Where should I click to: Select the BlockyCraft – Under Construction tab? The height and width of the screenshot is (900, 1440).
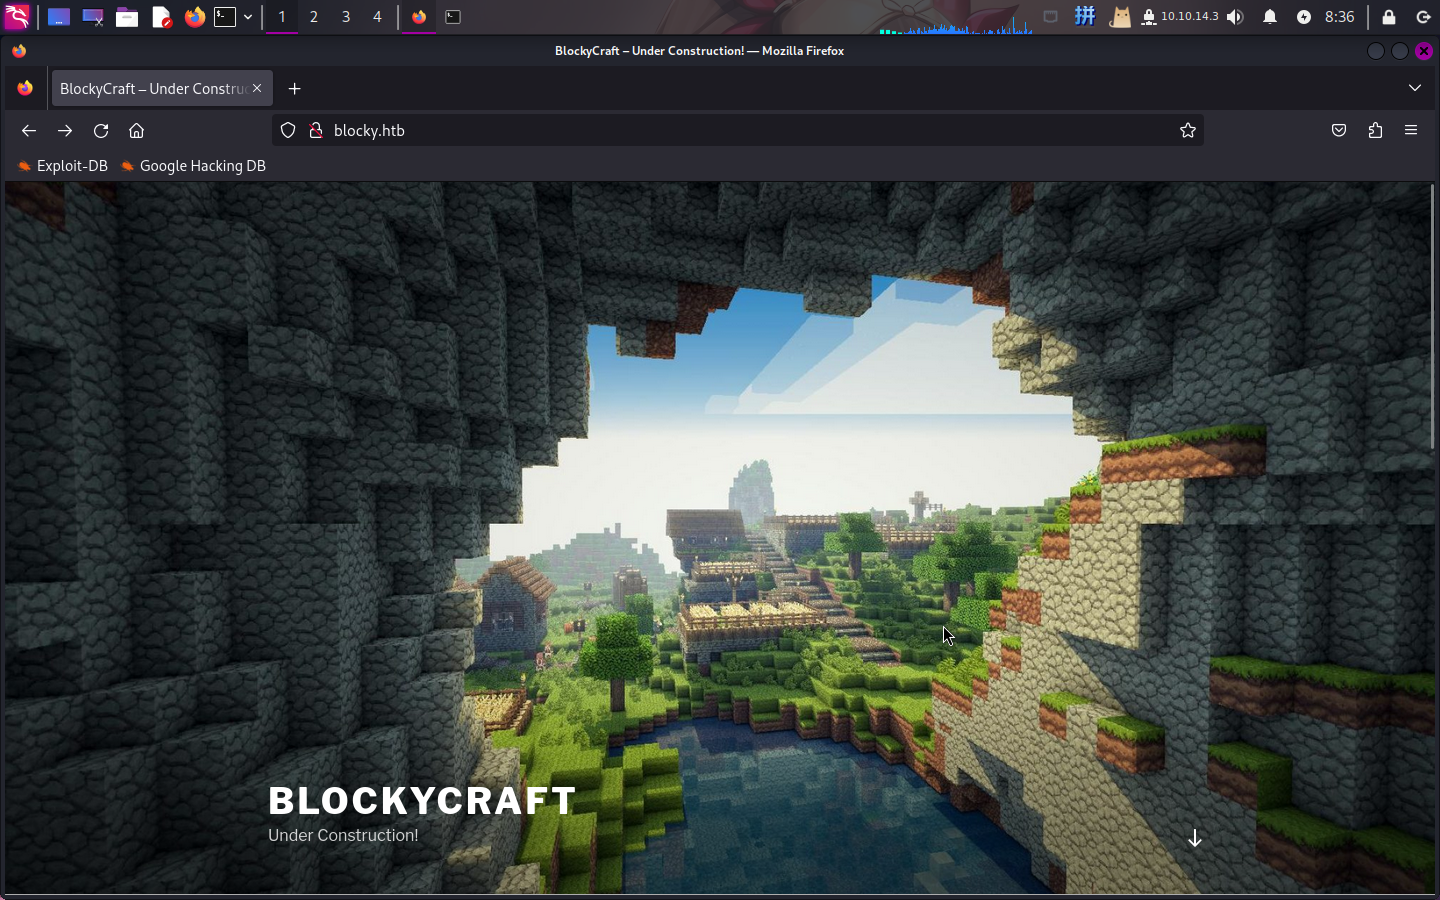click(160, 89)
